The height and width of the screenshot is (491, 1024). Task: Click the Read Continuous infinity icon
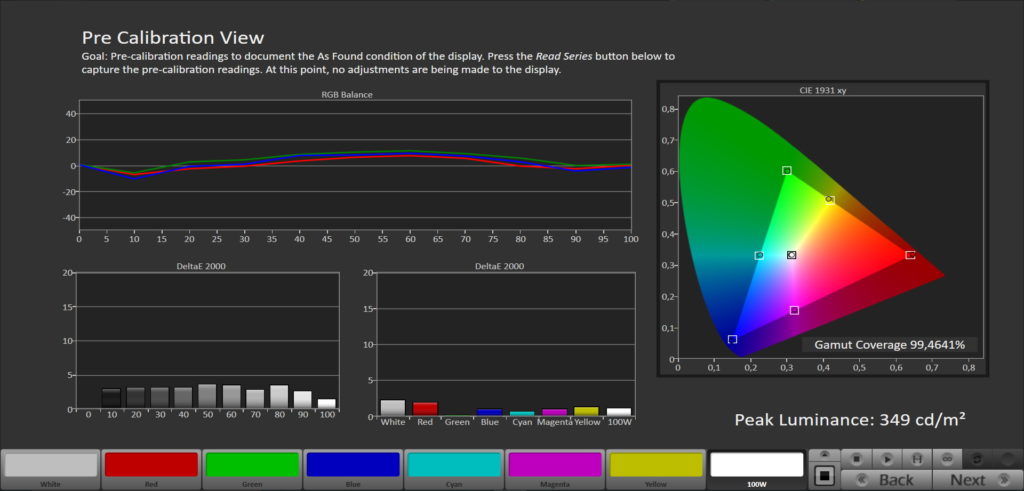tap(948, 459)
